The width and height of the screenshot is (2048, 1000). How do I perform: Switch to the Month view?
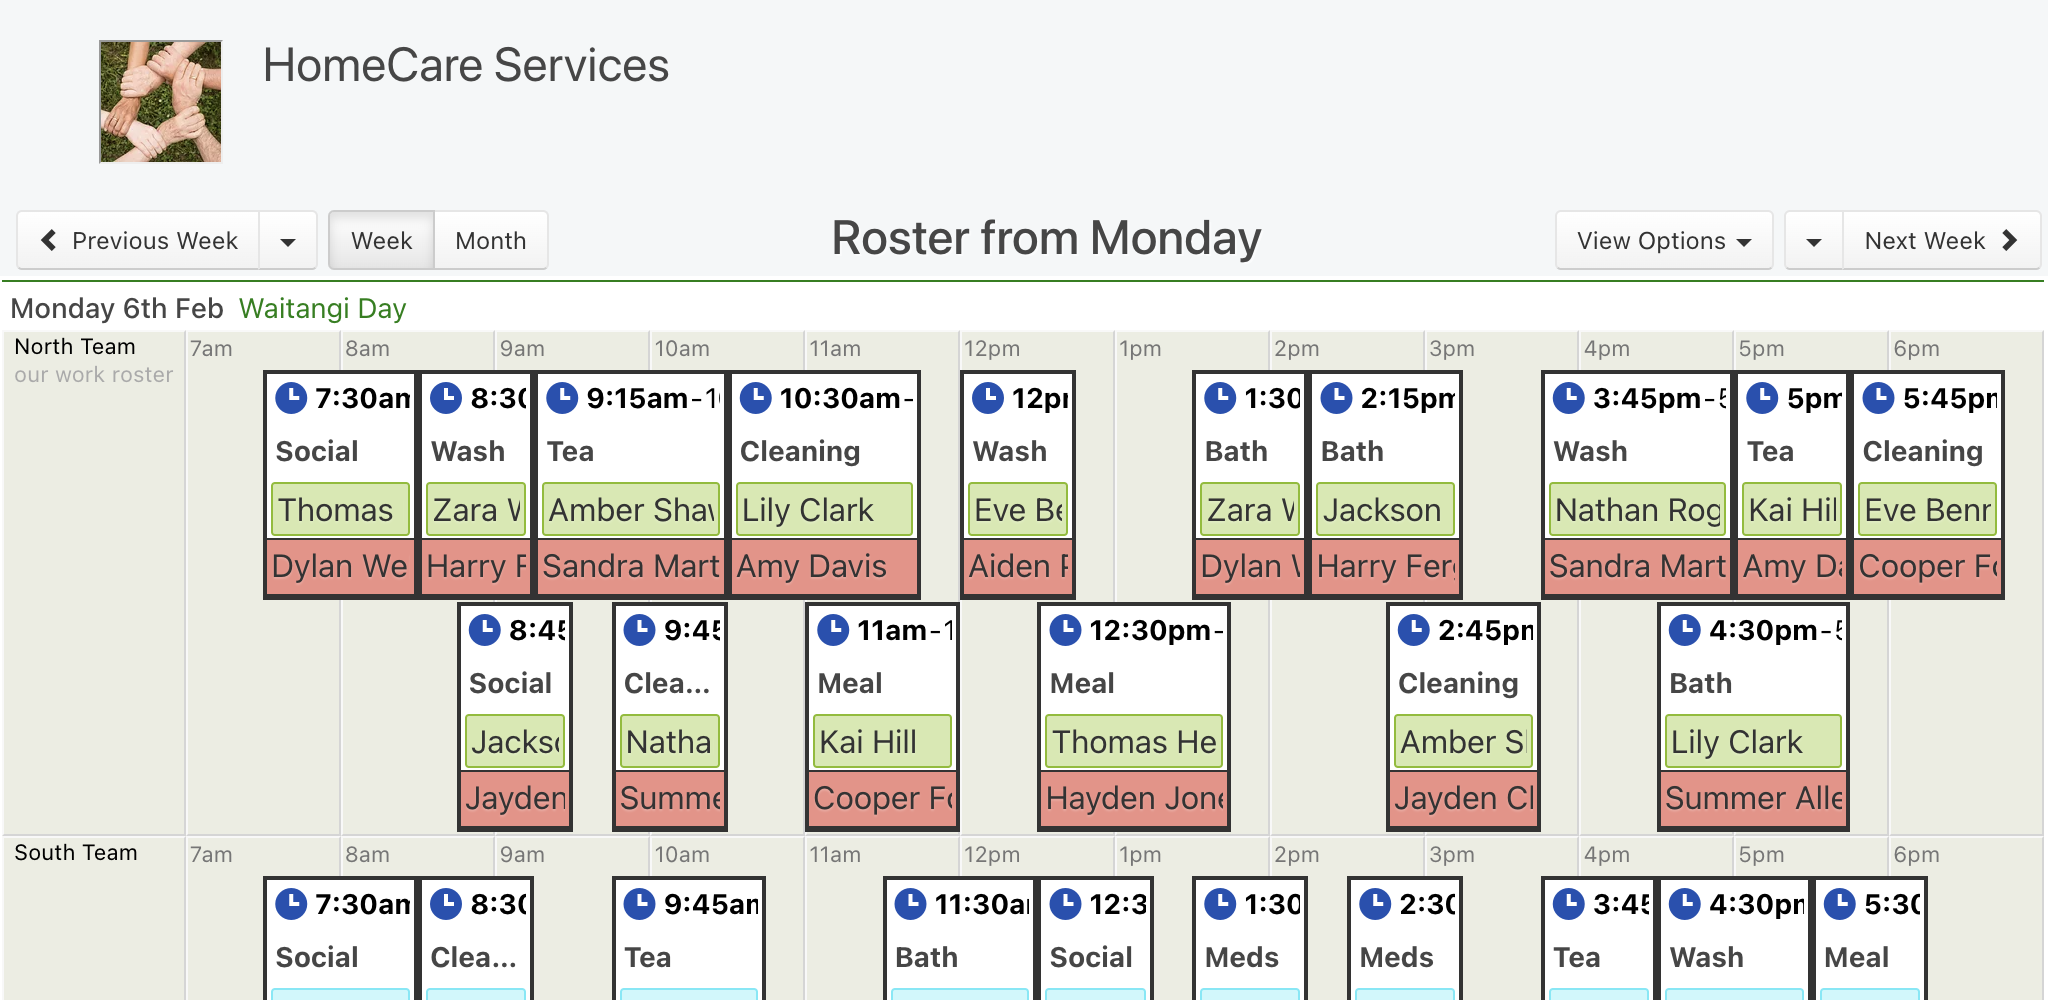(x=491, y=241)
